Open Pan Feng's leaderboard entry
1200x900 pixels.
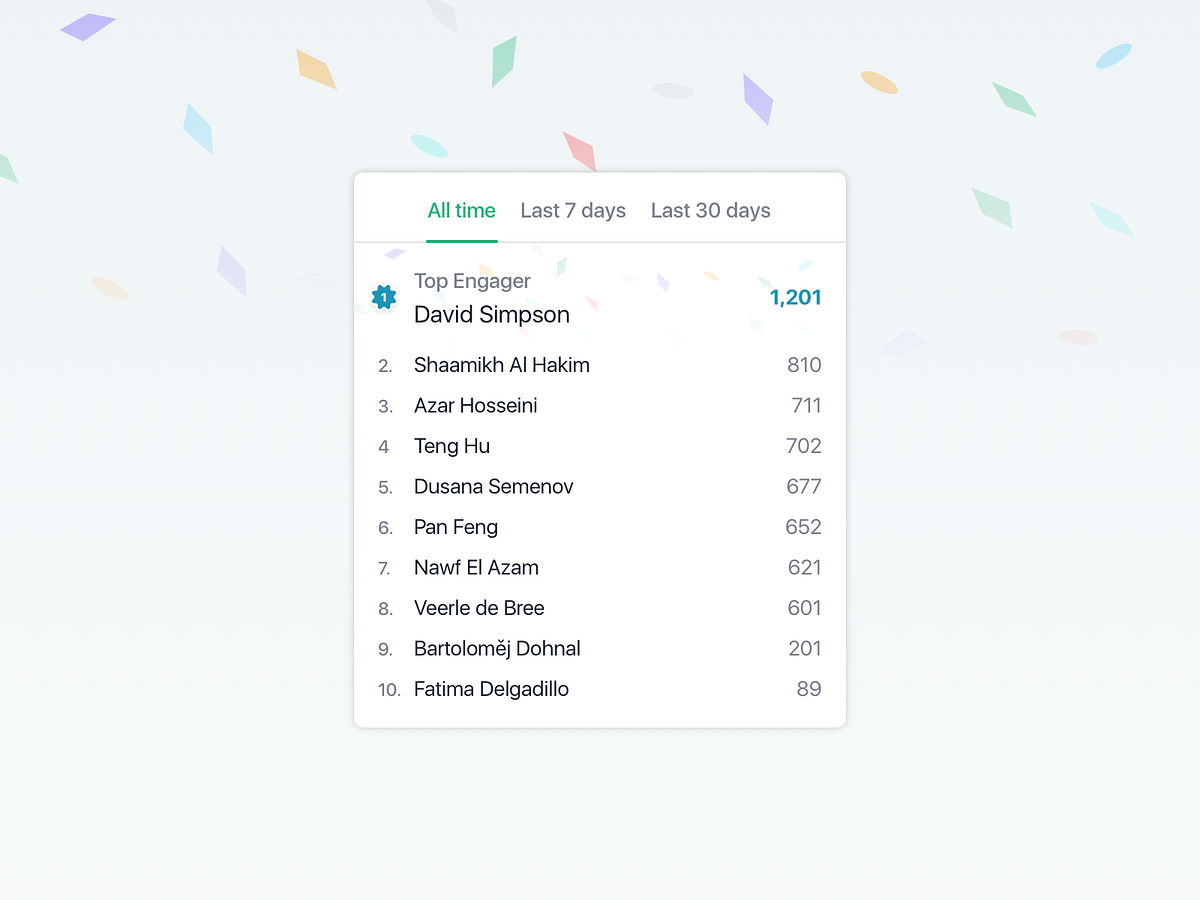pyautogui.click(x=455, y=527)
